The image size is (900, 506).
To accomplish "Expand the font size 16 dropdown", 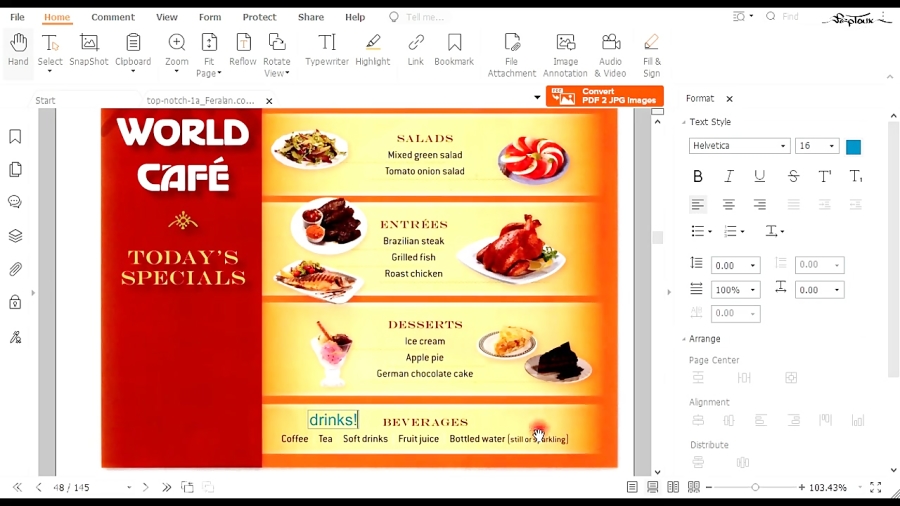I will pos(817,146).
